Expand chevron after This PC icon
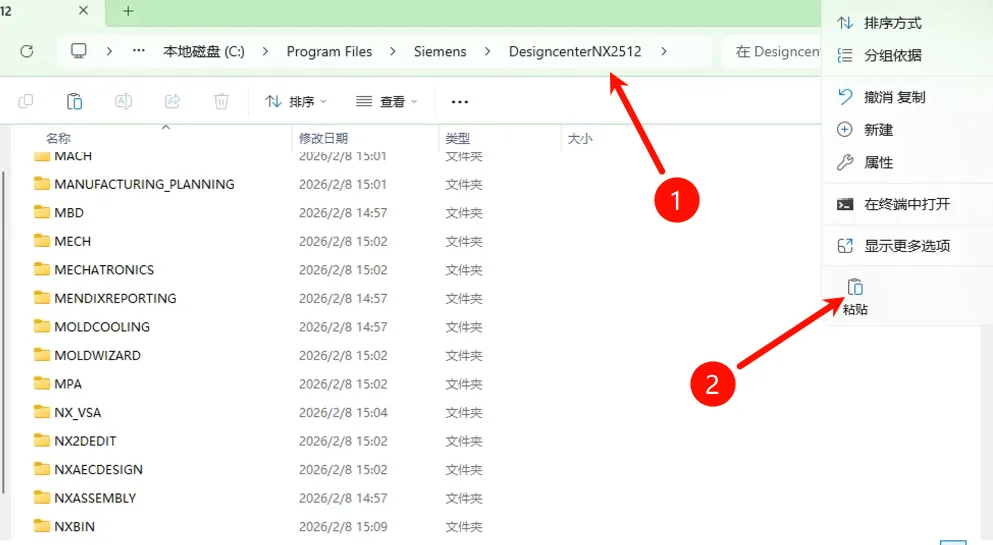 pos(110,51)
